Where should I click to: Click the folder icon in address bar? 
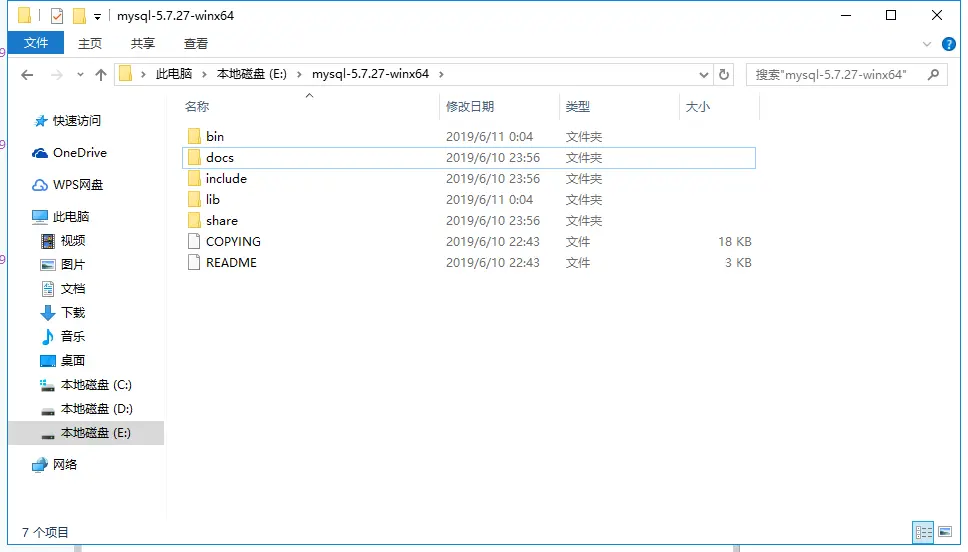(x=125, y=74)
